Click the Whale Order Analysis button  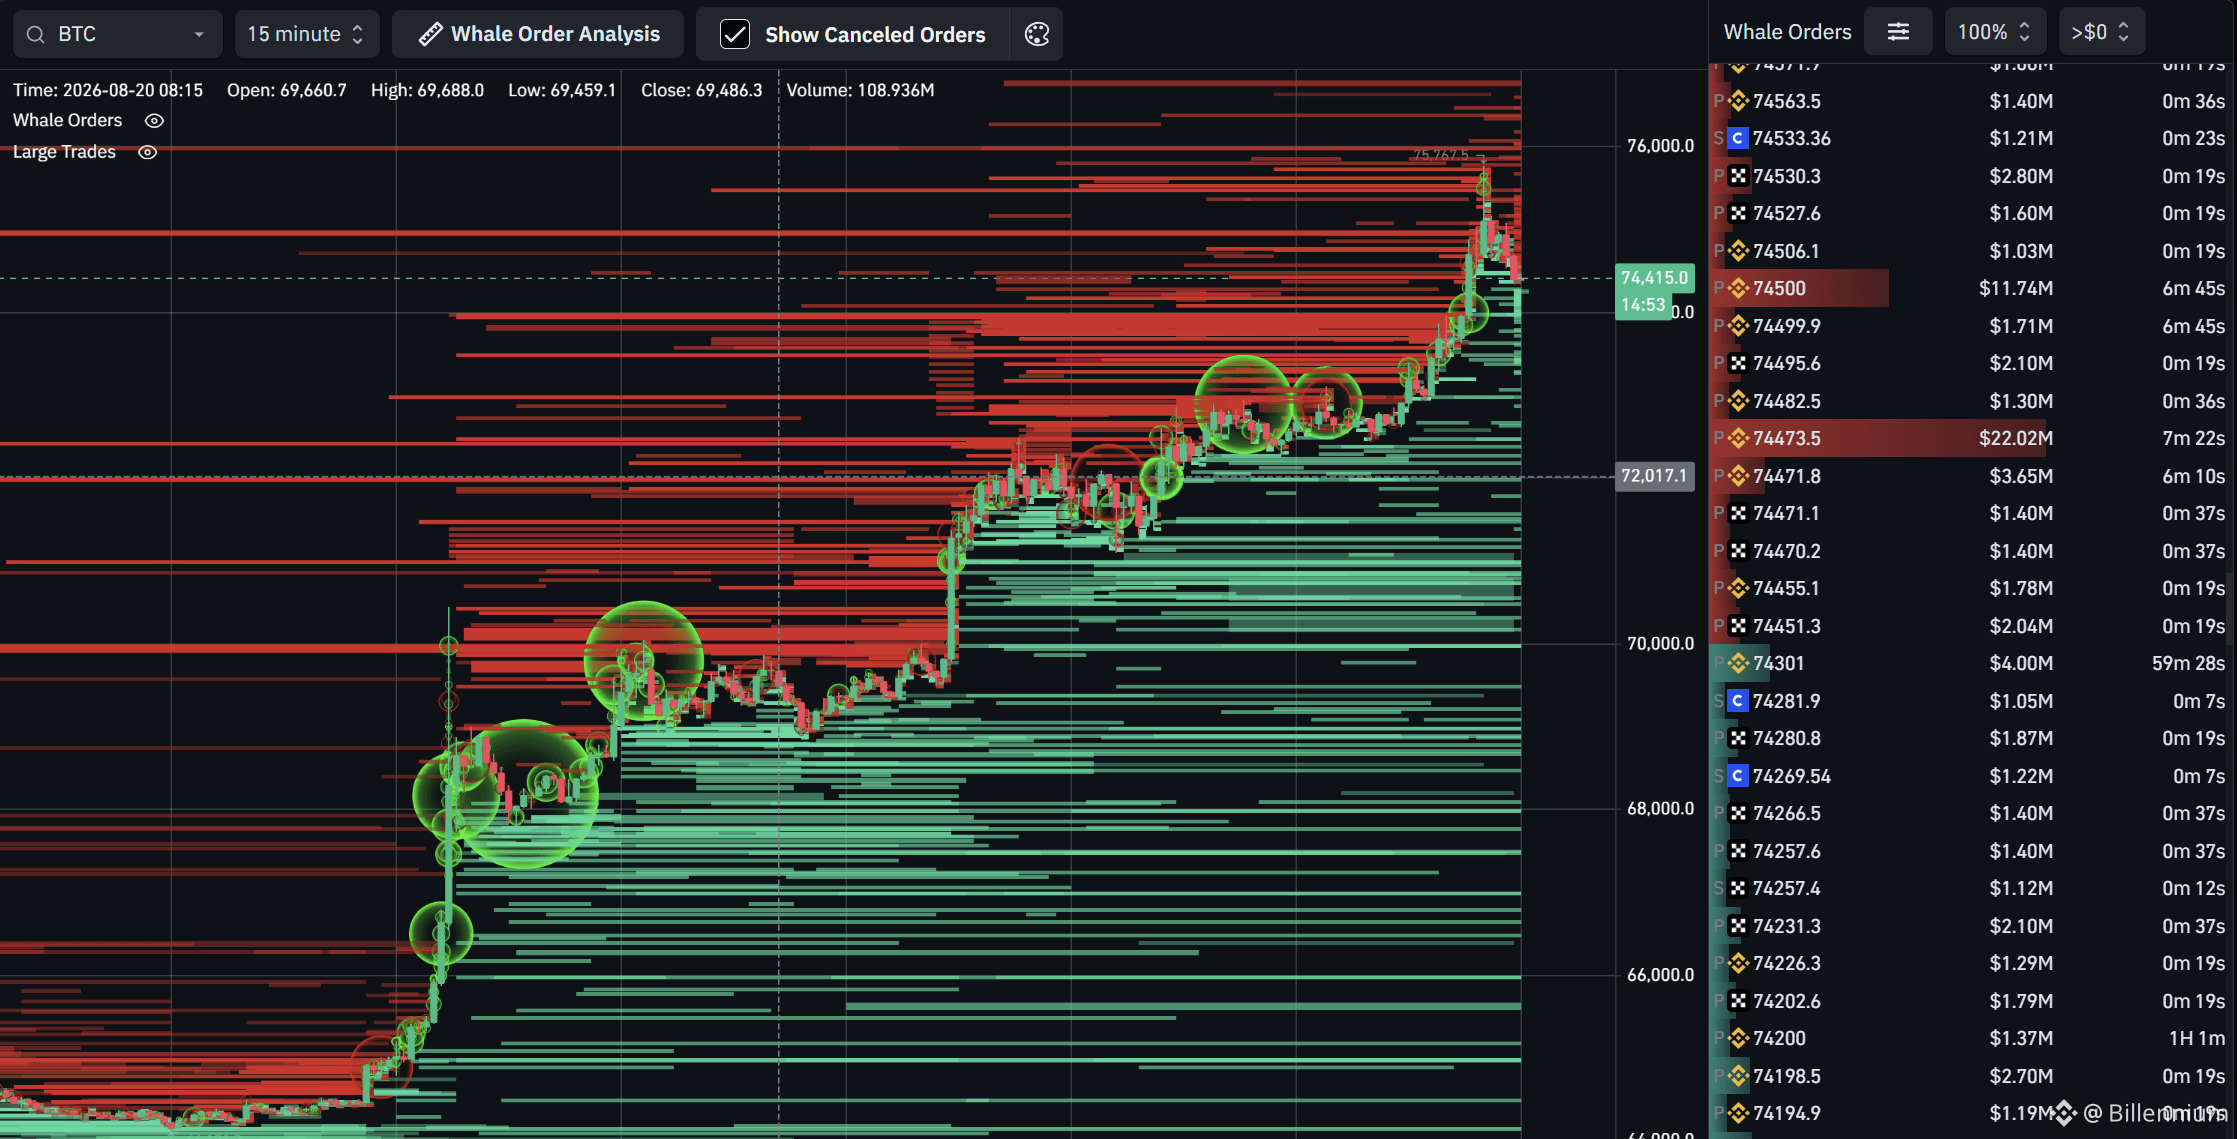pyautogui.click(x=538, y=34)
